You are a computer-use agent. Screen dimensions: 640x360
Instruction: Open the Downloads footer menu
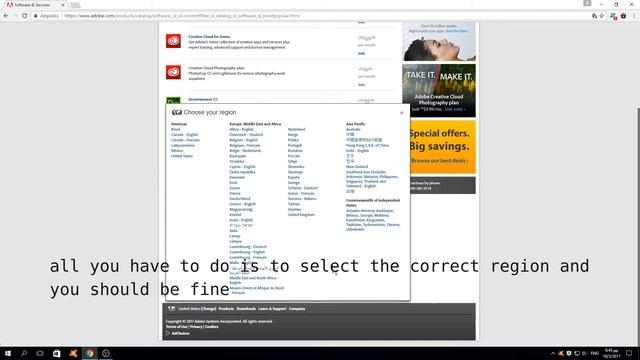[246, 309]
